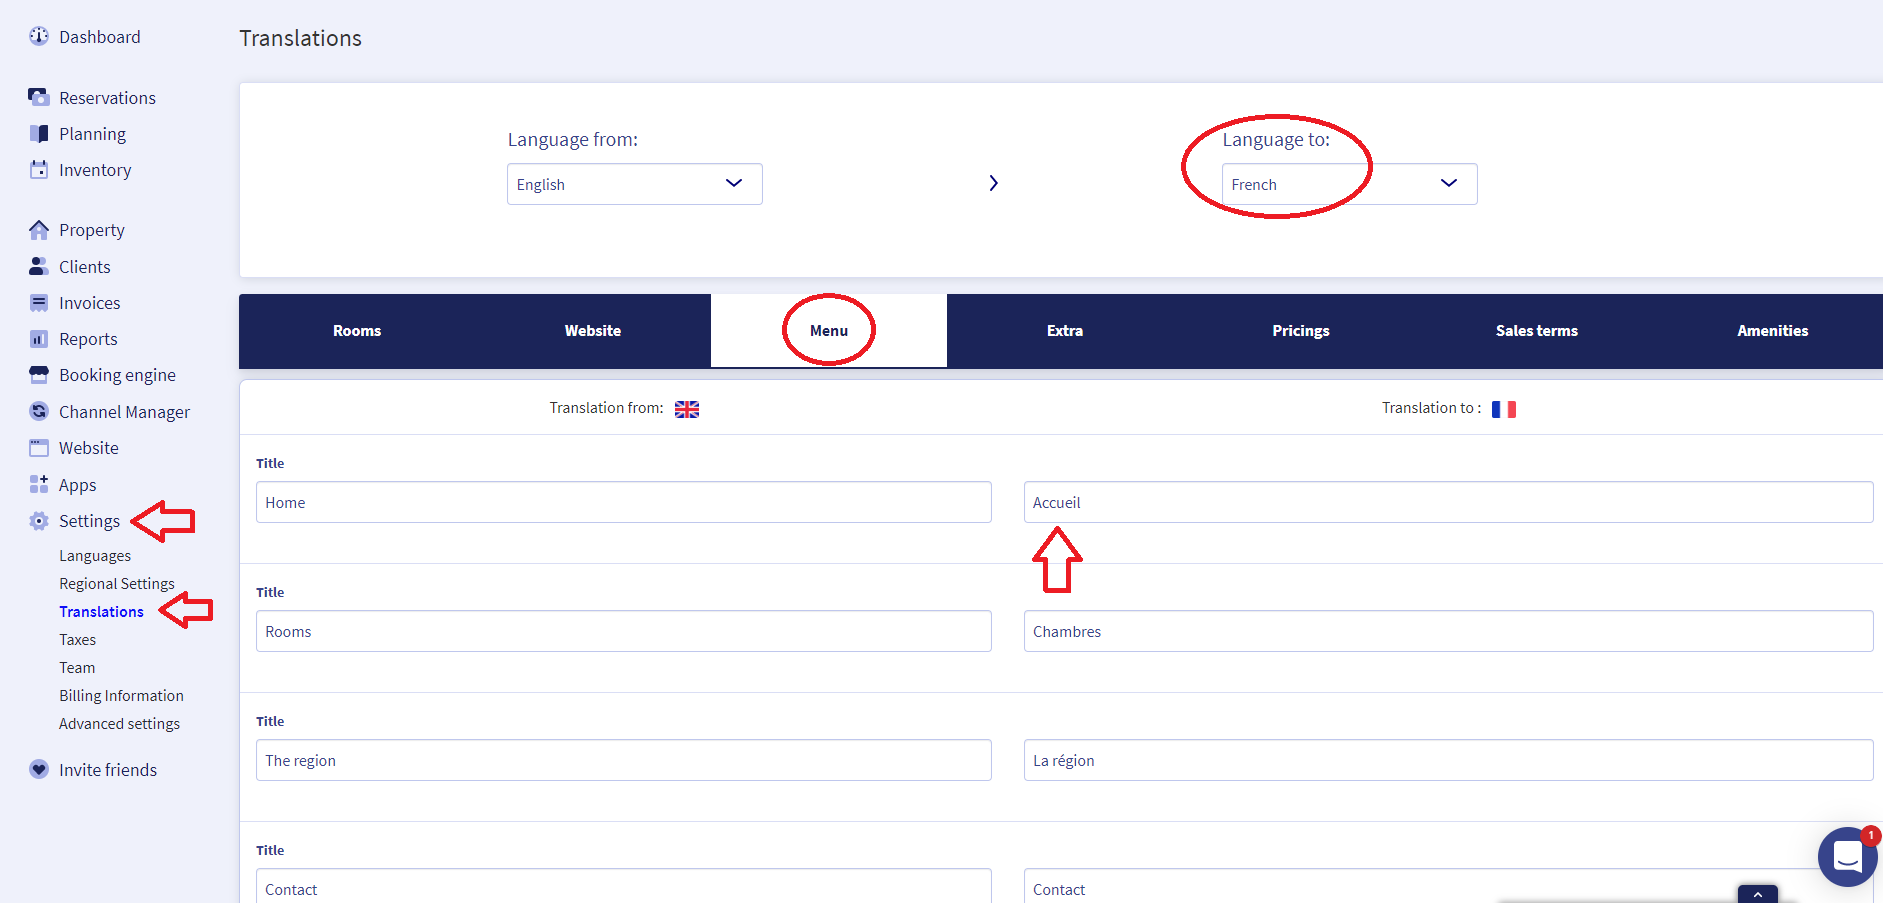The width and height of the screenshot is (1883, 903).
Task: Open the chat support bubble
Action: pos(1847,856)
